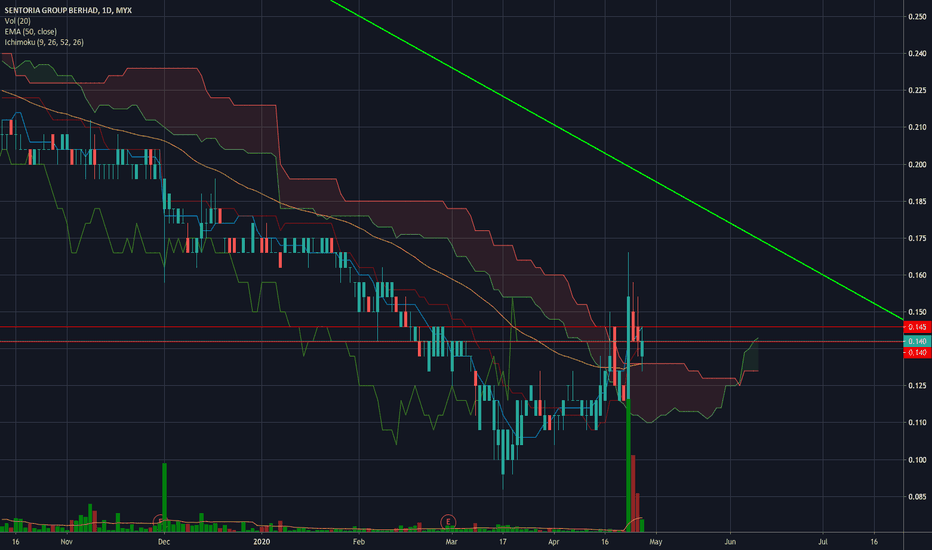Click the Jul date label on time axis
The height and width of the screenshot is (550, 932).
(x=823, y=542)
